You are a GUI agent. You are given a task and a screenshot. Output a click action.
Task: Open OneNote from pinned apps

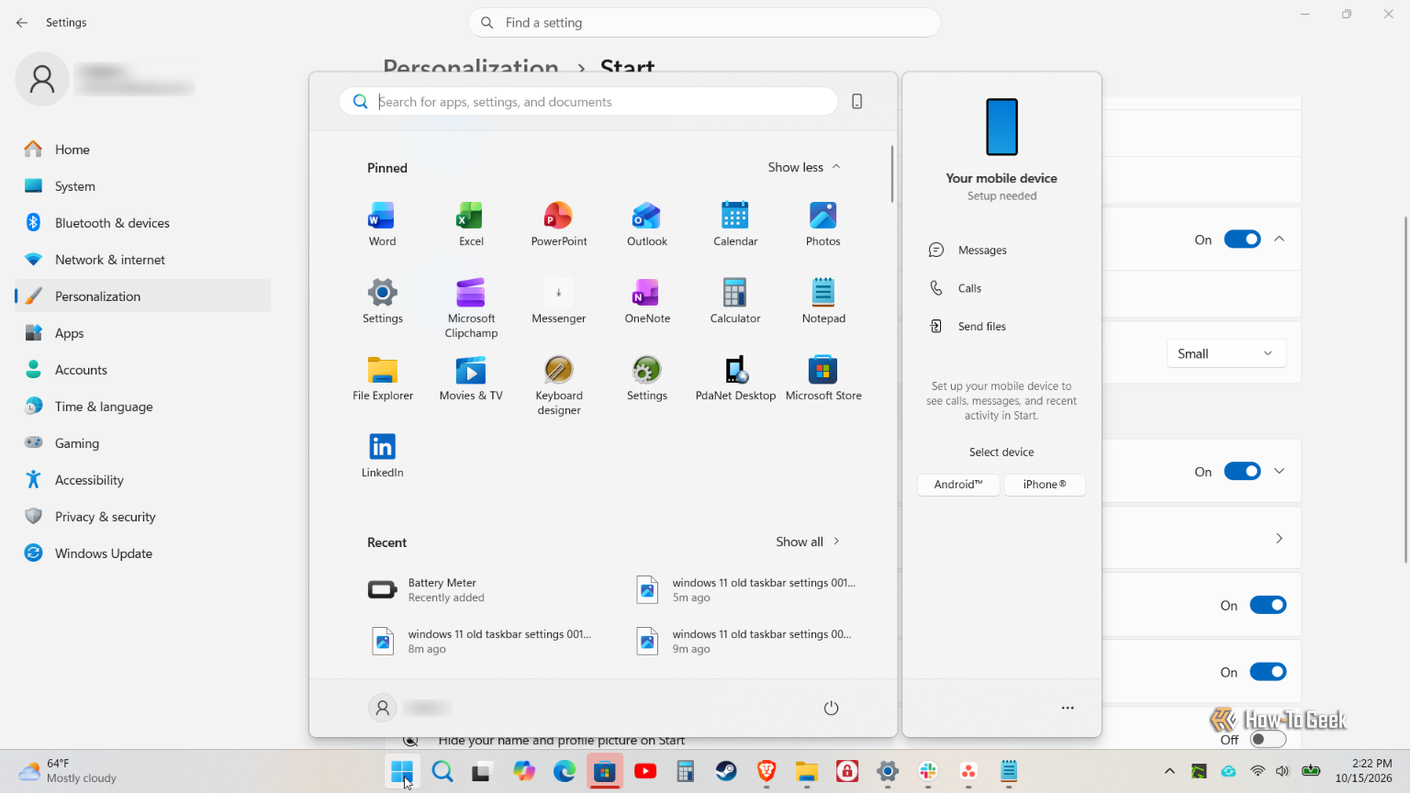(x=646, y=301)
